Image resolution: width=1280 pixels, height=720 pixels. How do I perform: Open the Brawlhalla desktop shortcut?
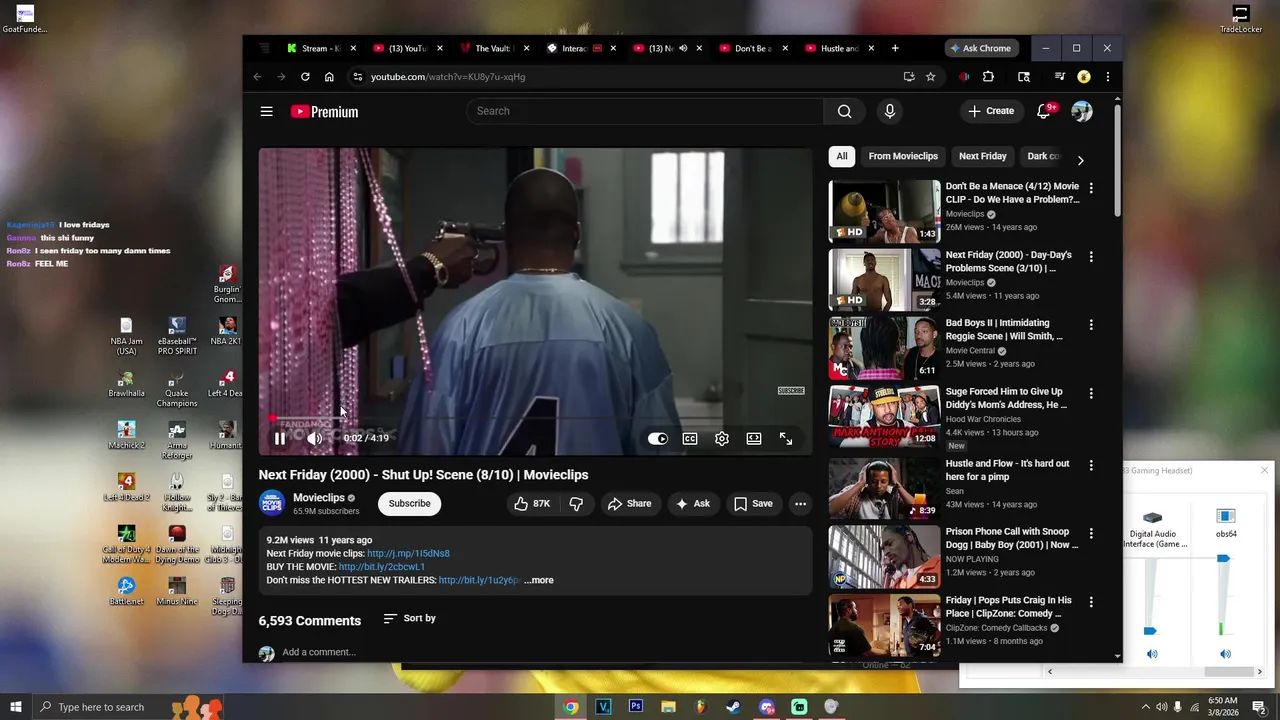pos(126,384)
